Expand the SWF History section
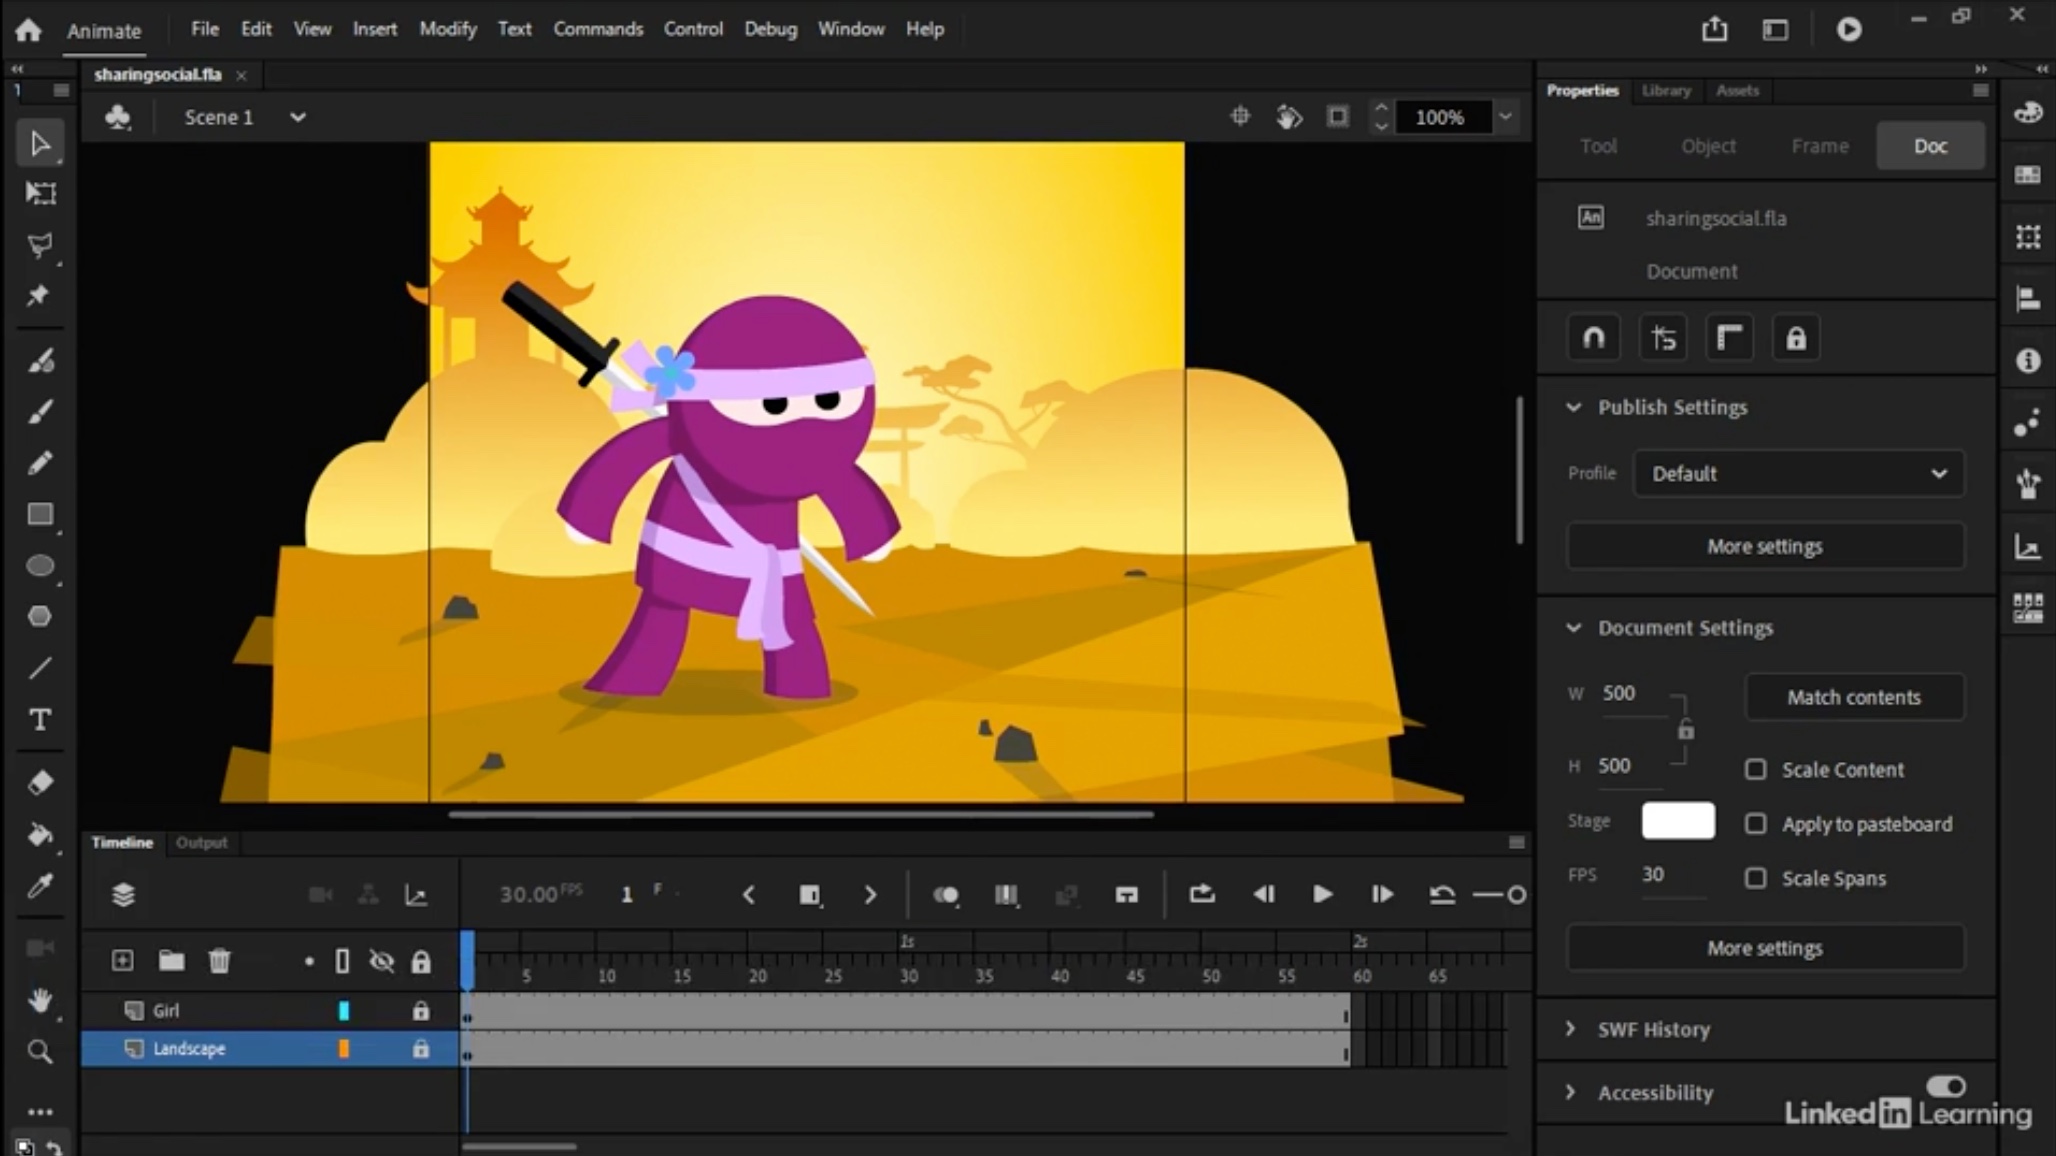Screen dimensions: 2056x1156 (1572, 1028)
